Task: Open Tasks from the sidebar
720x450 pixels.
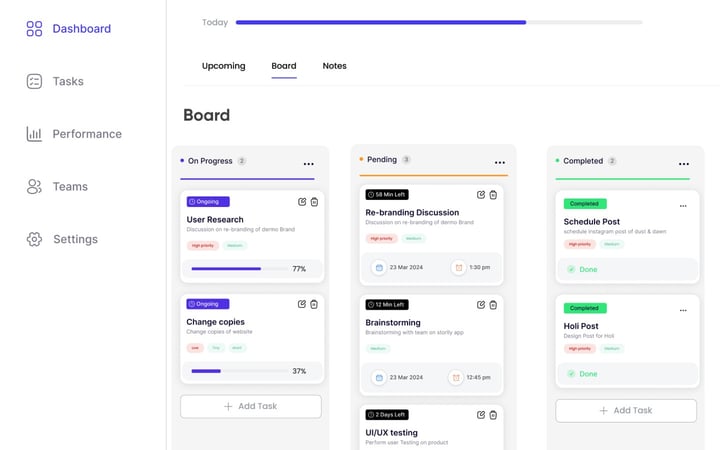Action: click(68, 81)
